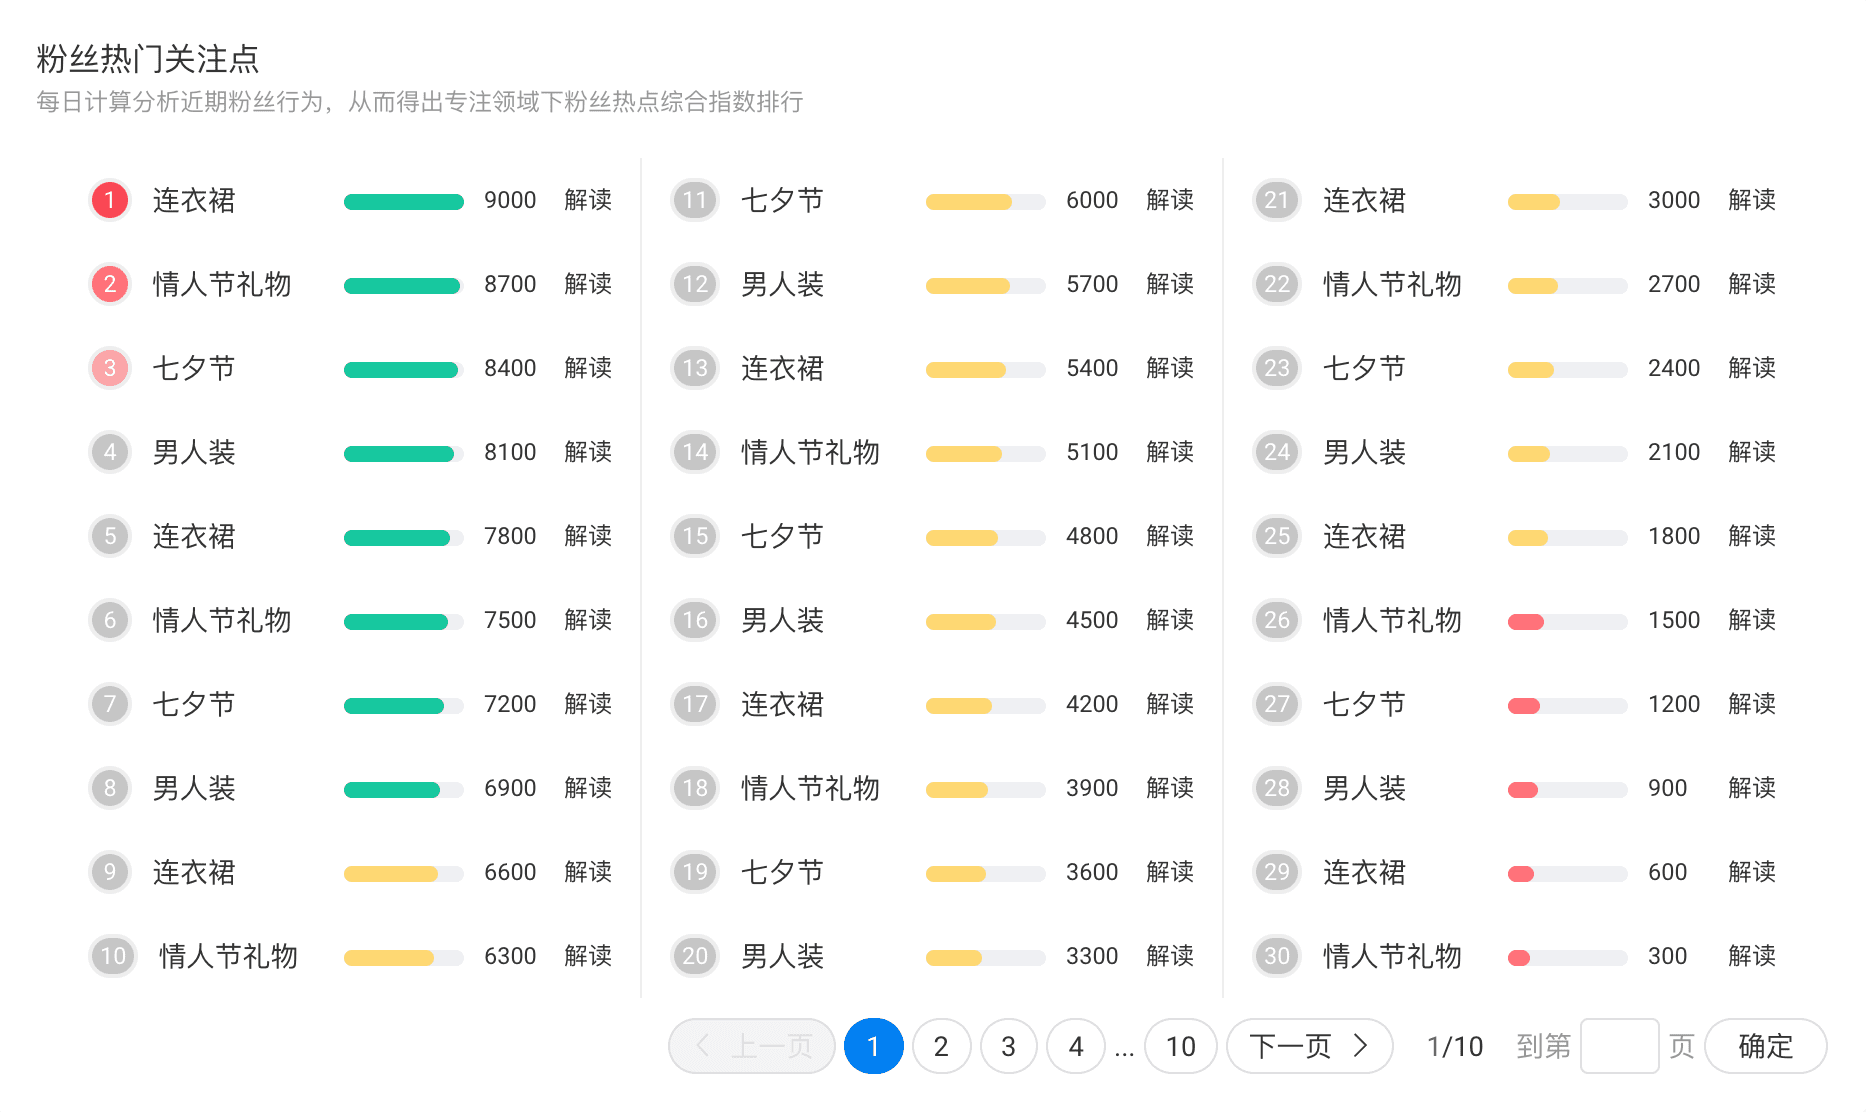
Task: Click the disabled 上一页 button
Action: [x=752, y=1046]
